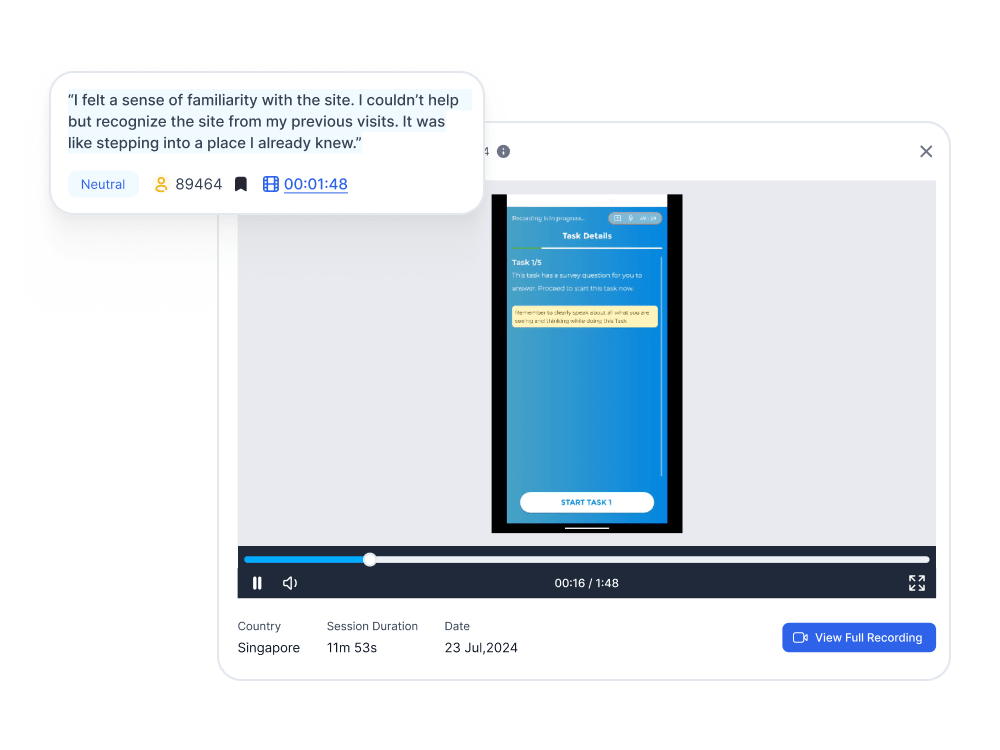Viewport: 1000px width, 750px height.
Task: Click the yellow reminder note in video
Action: [585, 316]
